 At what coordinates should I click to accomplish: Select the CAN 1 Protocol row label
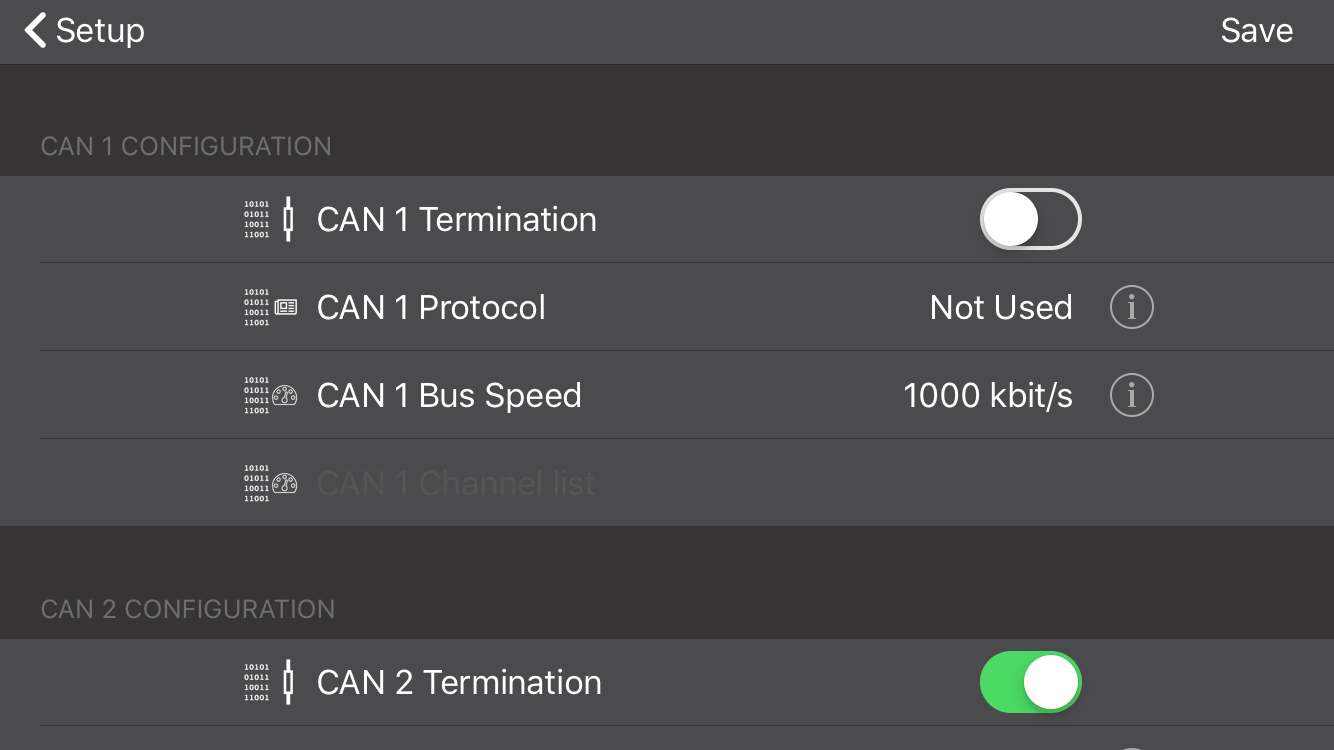coord(431,307)
